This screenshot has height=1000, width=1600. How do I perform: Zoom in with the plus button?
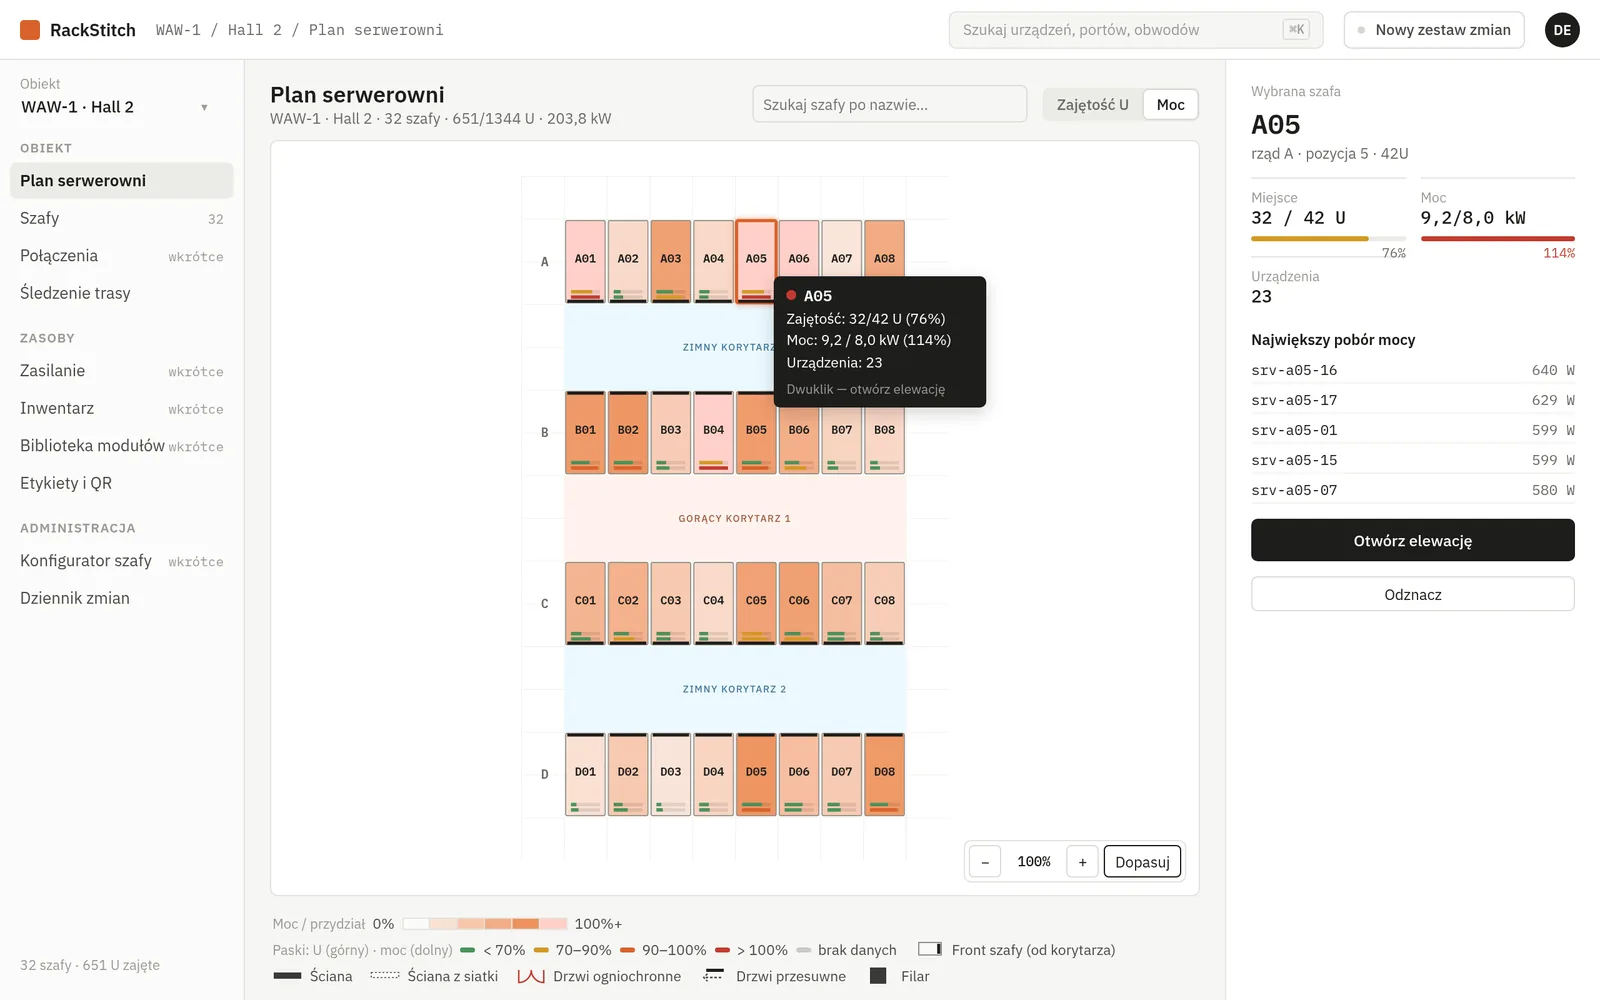1082,862
